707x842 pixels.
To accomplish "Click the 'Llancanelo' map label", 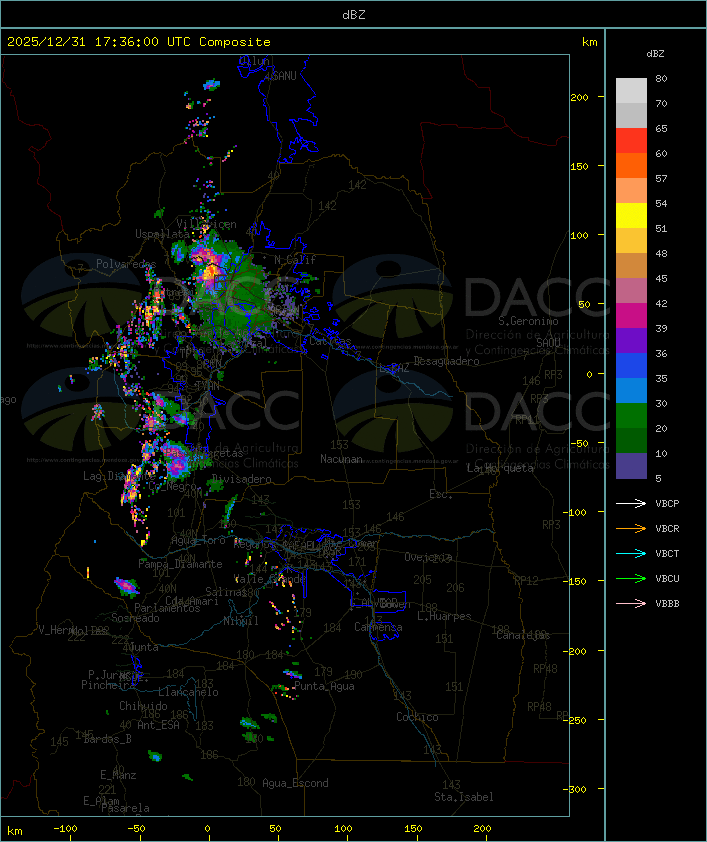I will 188,692.
